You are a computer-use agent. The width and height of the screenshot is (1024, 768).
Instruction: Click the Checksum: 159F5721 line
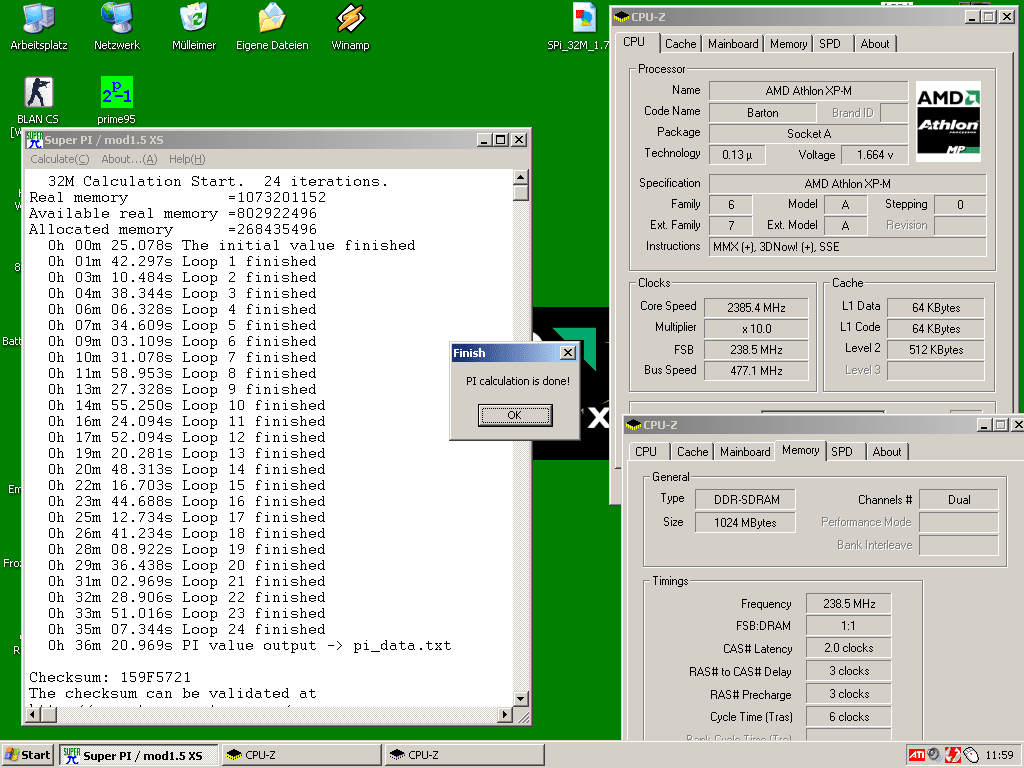point(110,677)
